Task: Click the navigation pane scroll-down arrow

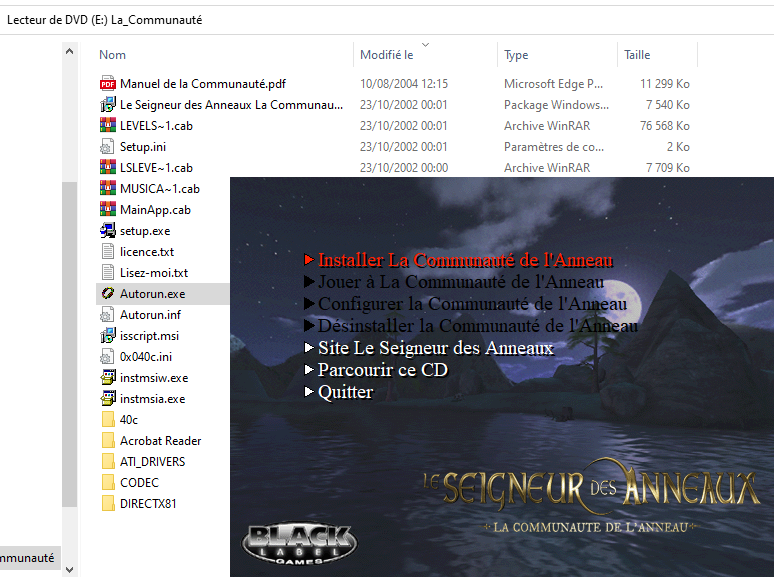Action: (x=70, y=570)
